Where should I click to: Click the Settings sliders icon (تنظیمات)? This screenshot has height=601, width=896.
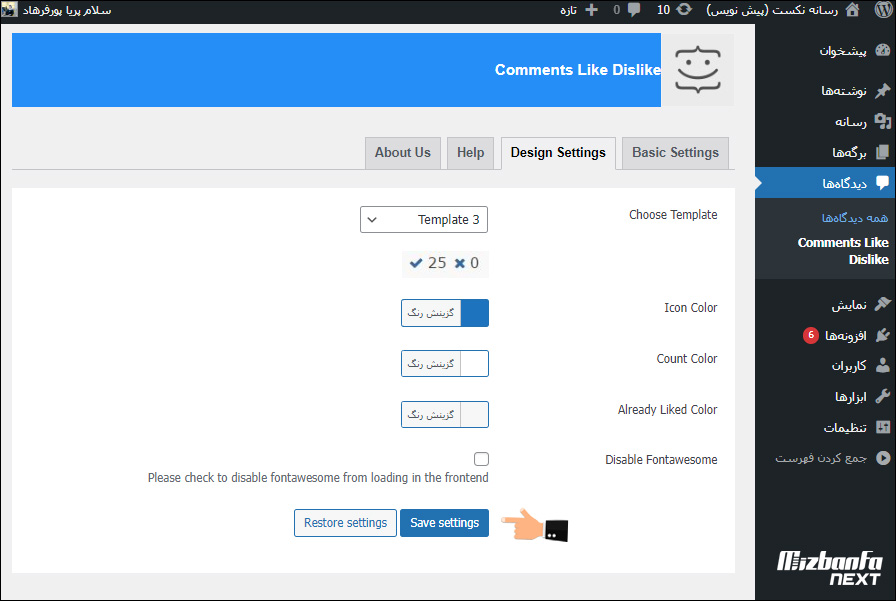(883, 427)
